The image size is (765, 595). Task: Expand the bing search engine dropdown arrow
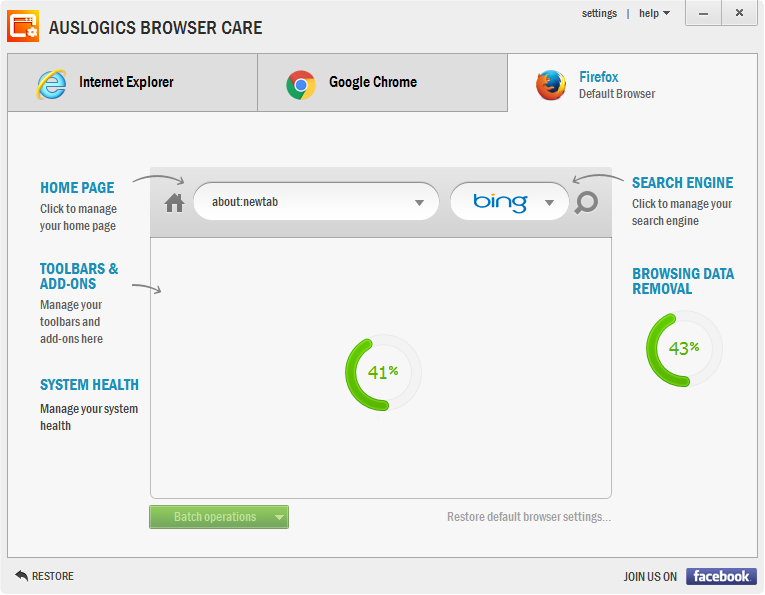click(549, 202)
